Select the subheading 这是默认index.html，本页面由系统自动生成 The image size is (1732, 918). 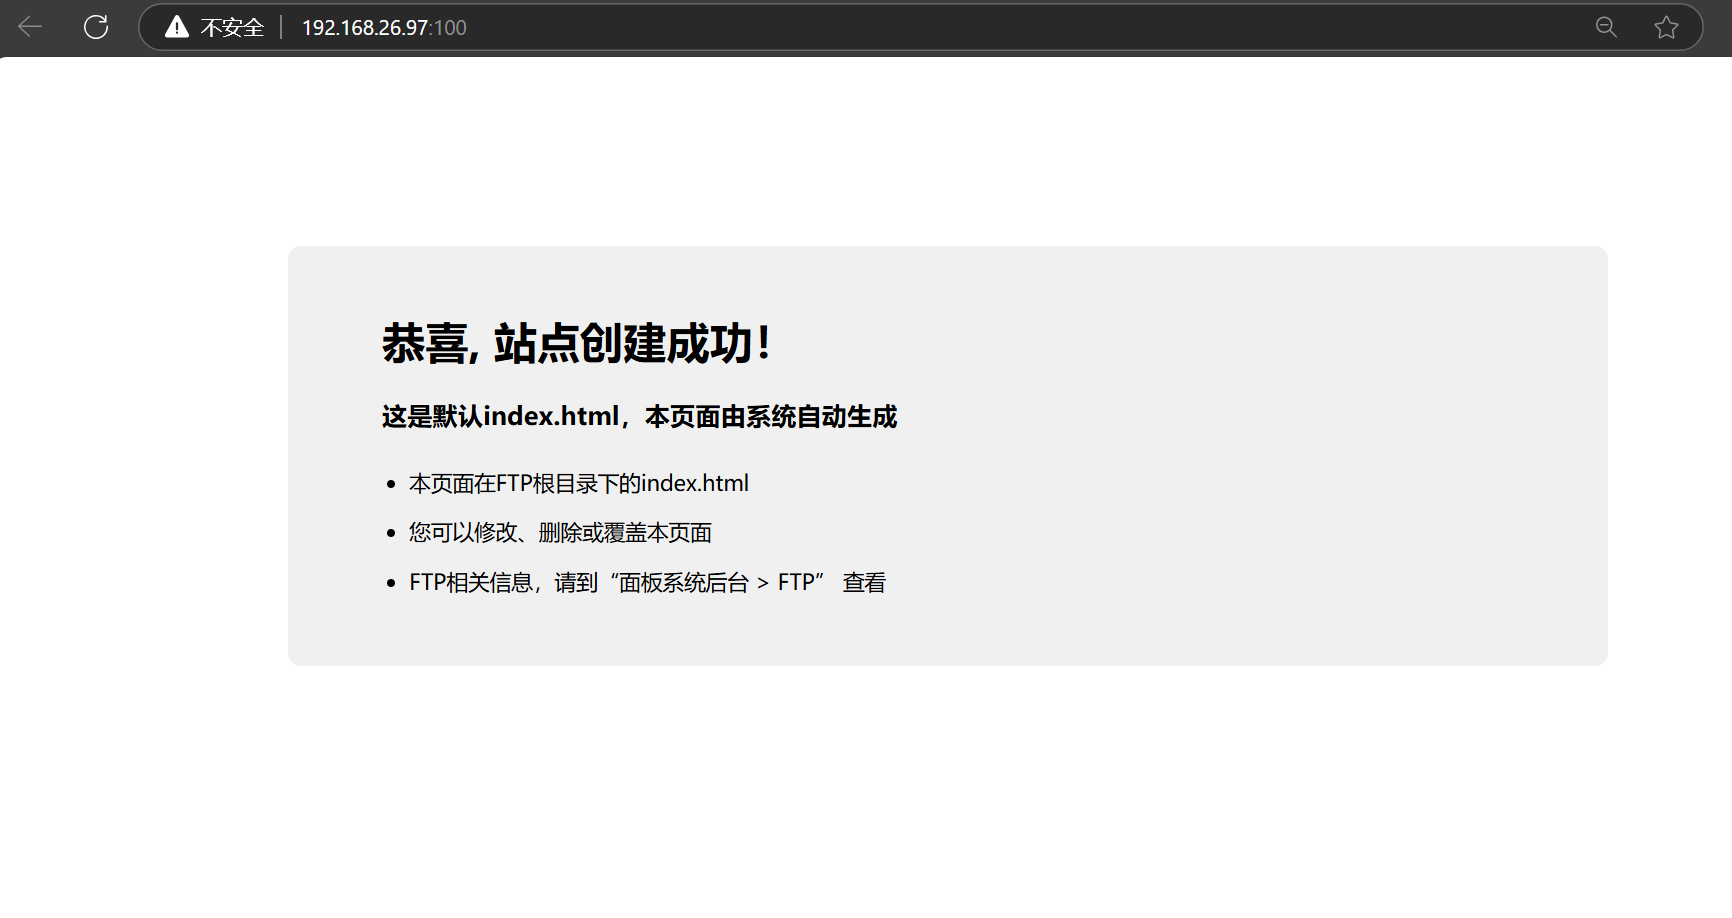coord(640,416)
